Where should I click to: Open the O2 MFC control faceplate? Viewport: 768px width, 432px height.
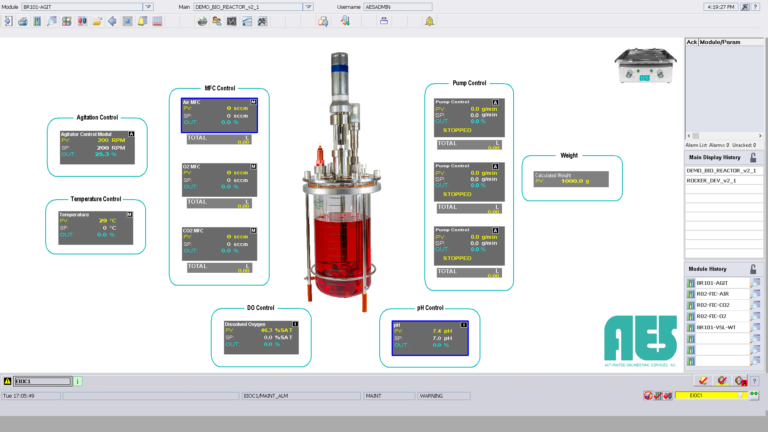219,179
